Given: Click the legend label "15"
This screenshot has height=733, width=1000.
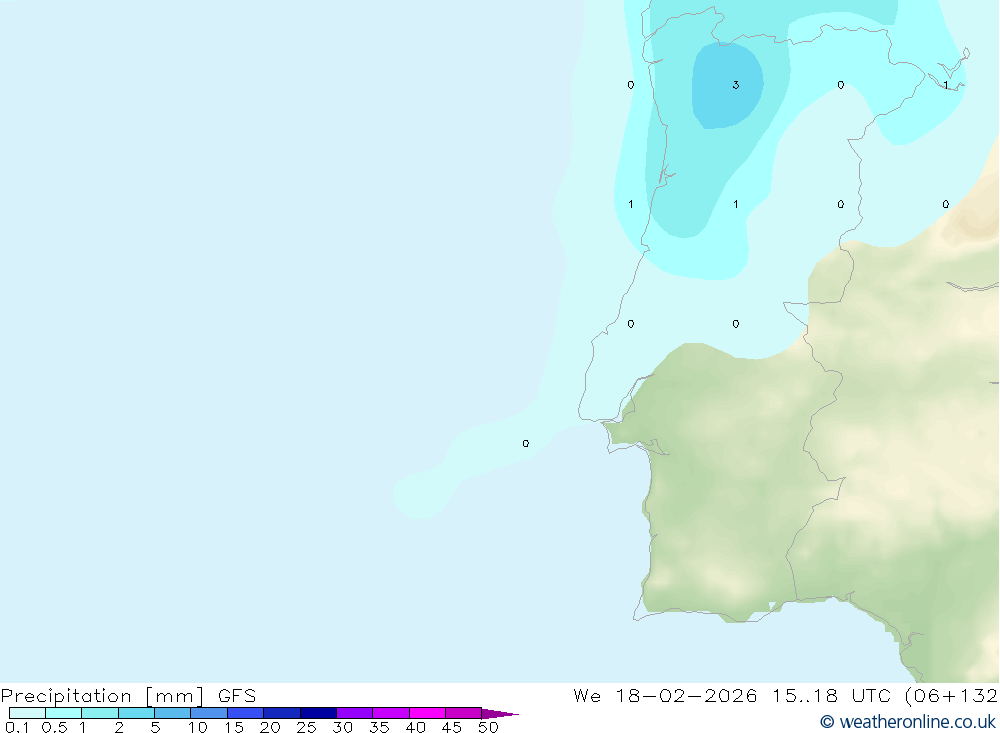Looking at the screenshot, I should pyautogui.click(x=234, y=727).
